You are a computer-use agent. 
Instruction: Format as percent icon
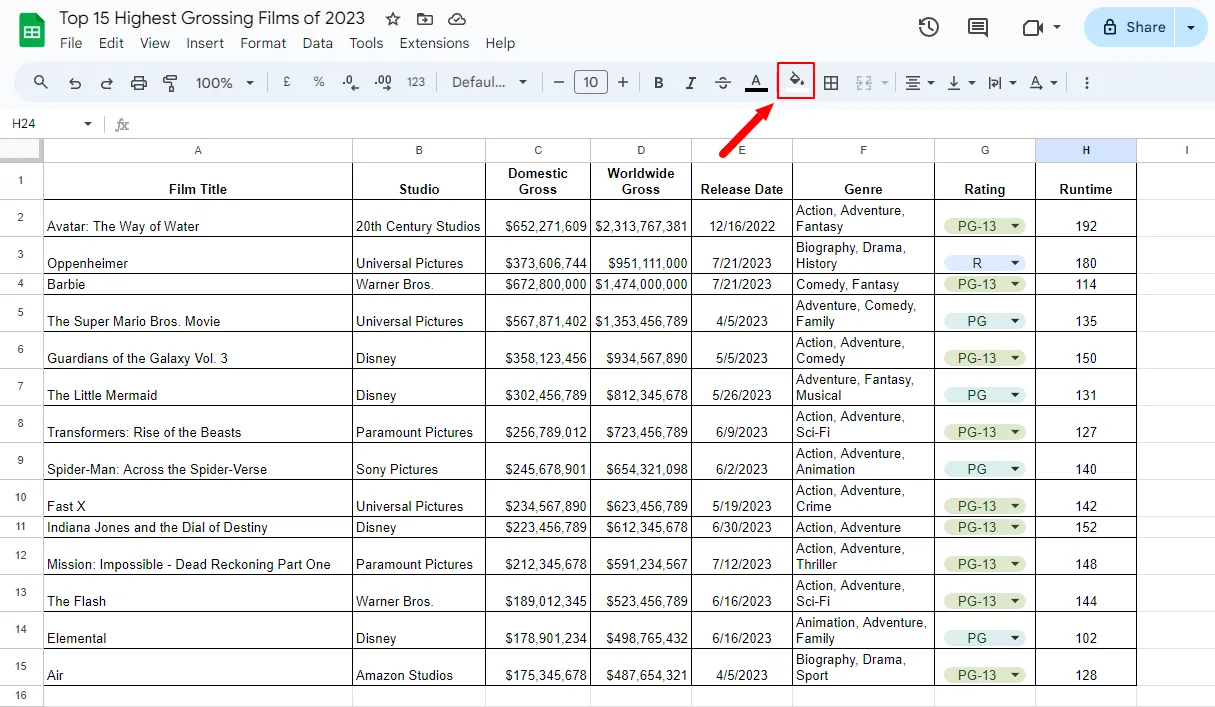click(x=319, y=82)
